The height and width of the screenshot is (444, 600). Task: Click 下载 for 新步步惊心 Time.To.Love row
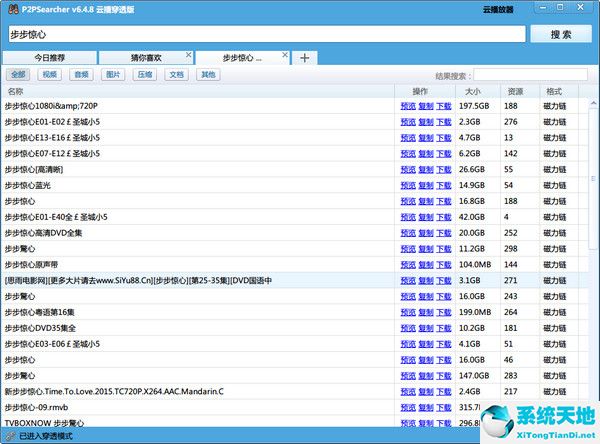pyautogui.click(x=444, y=392)
